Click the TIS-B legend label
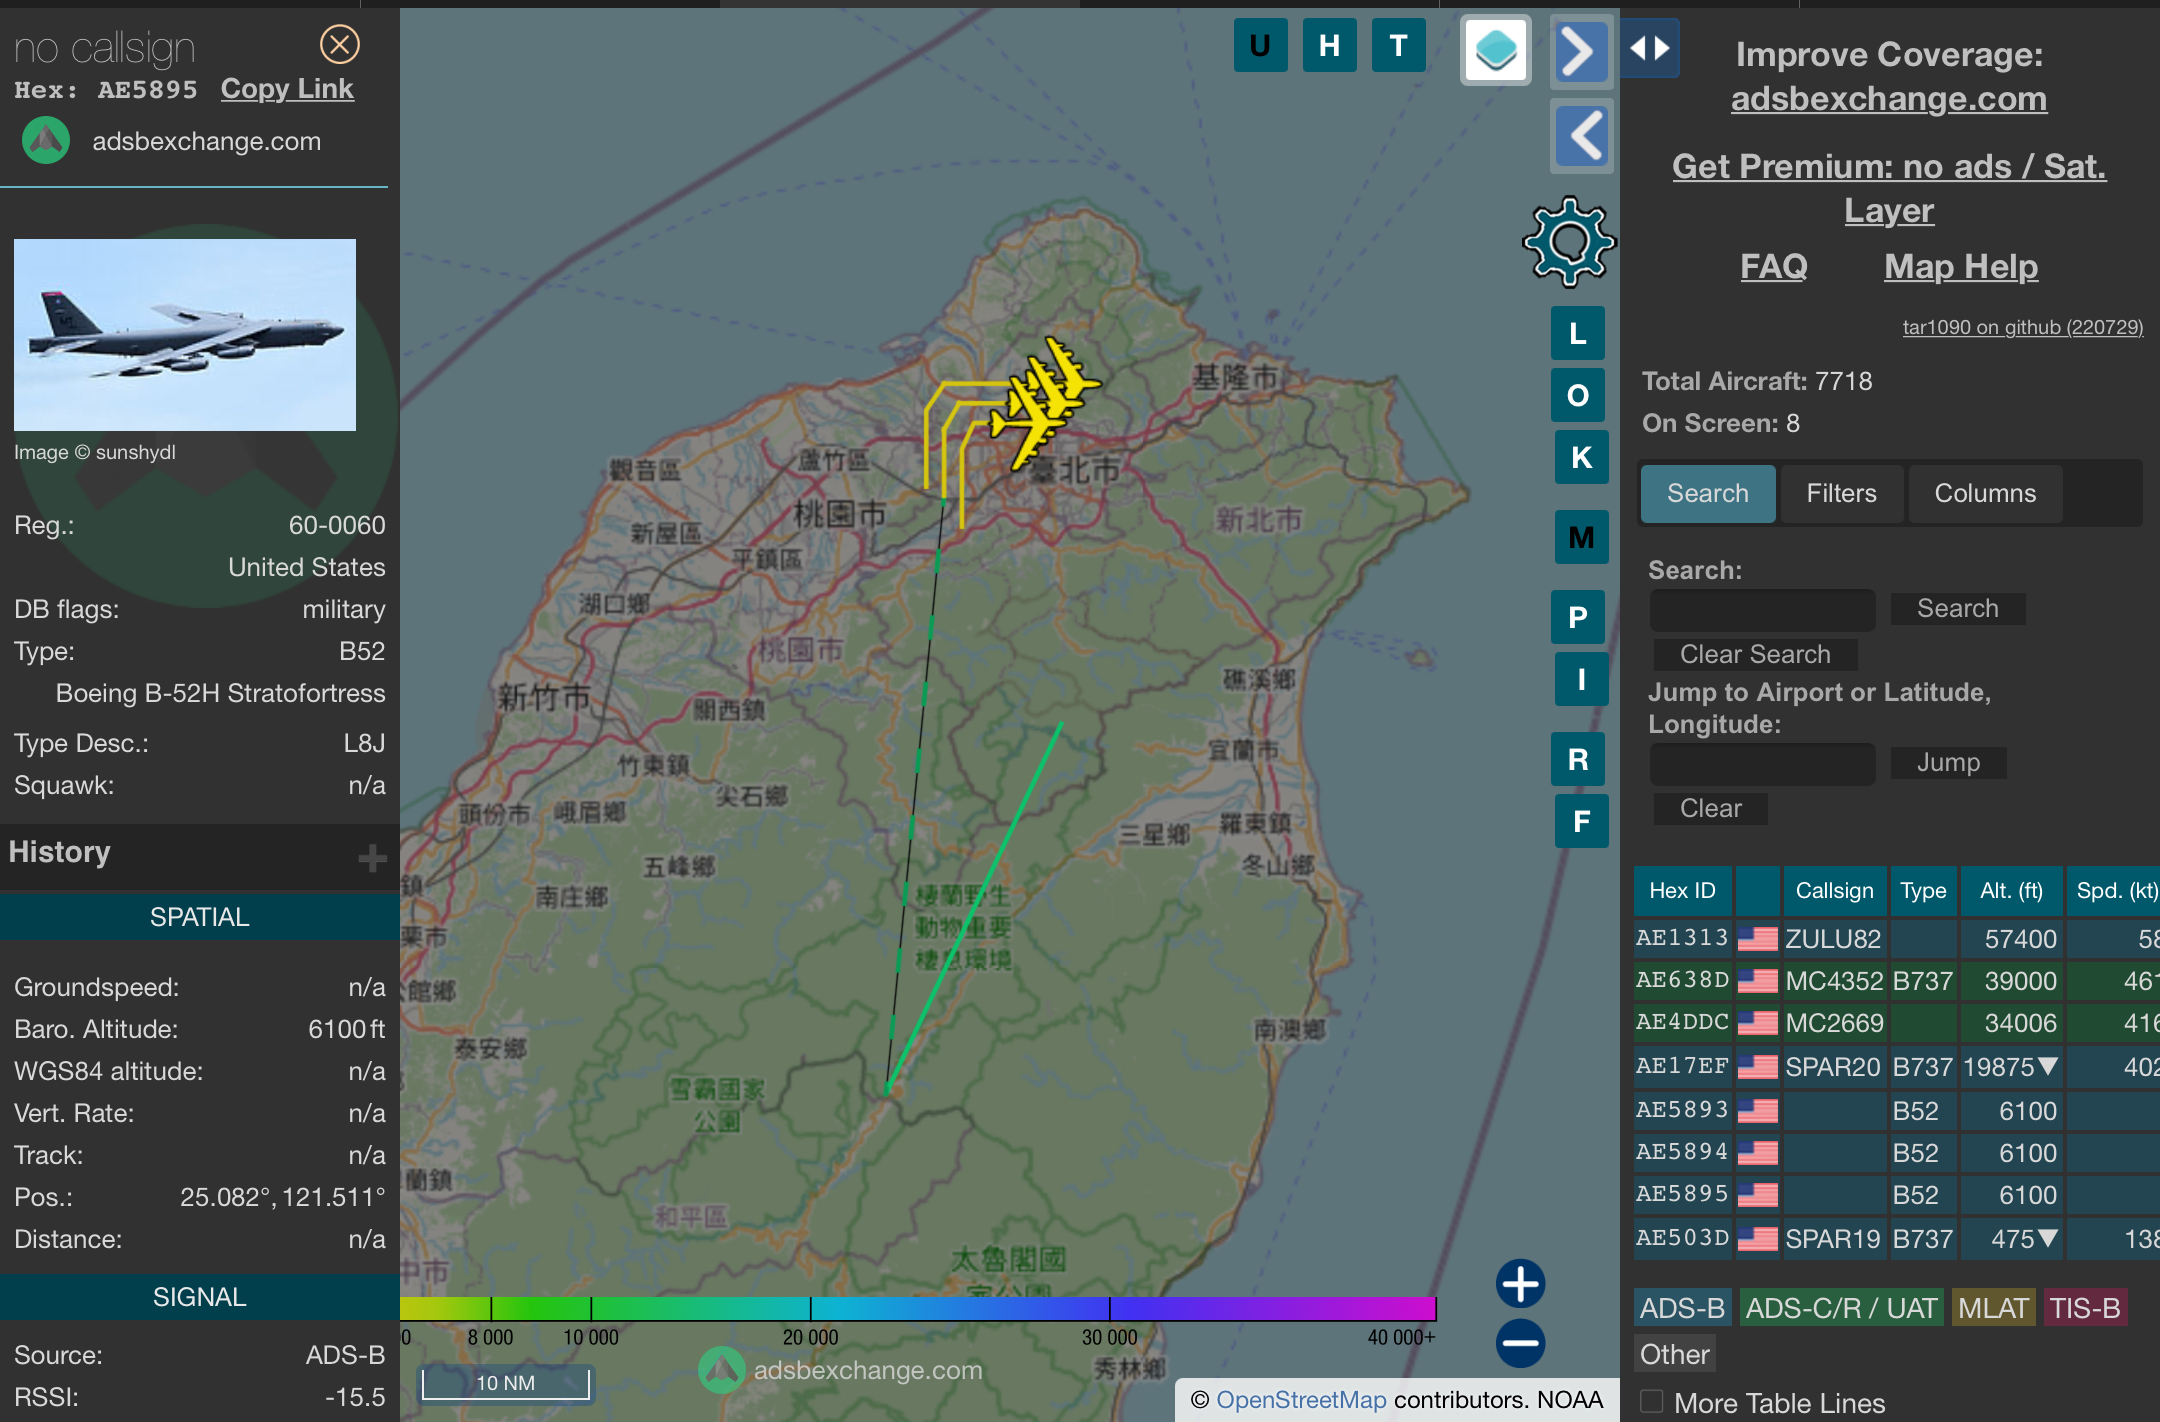 tap(2085, 1308)
